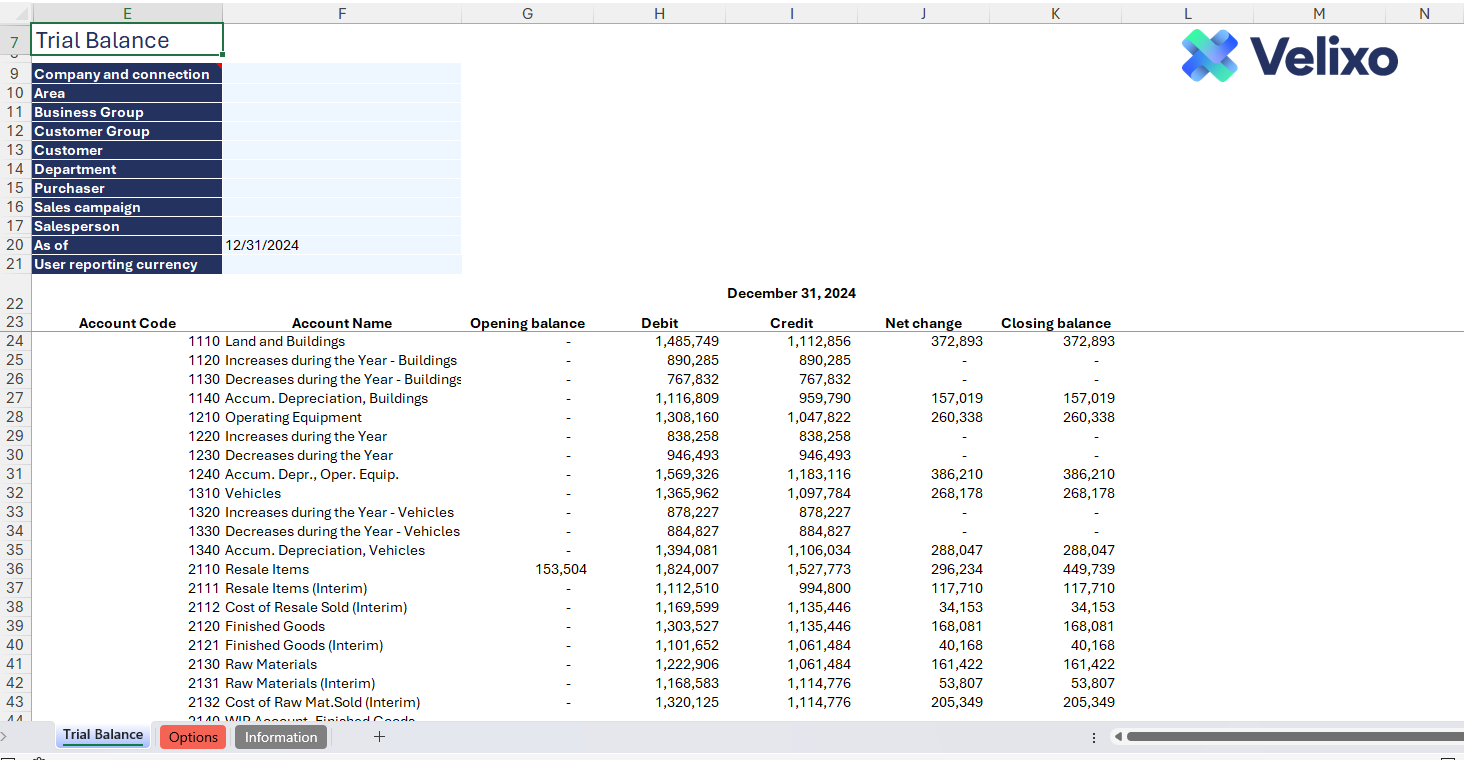The image size is (1464, 760).
Task: Select row 36 header
Action: (15, 569)
